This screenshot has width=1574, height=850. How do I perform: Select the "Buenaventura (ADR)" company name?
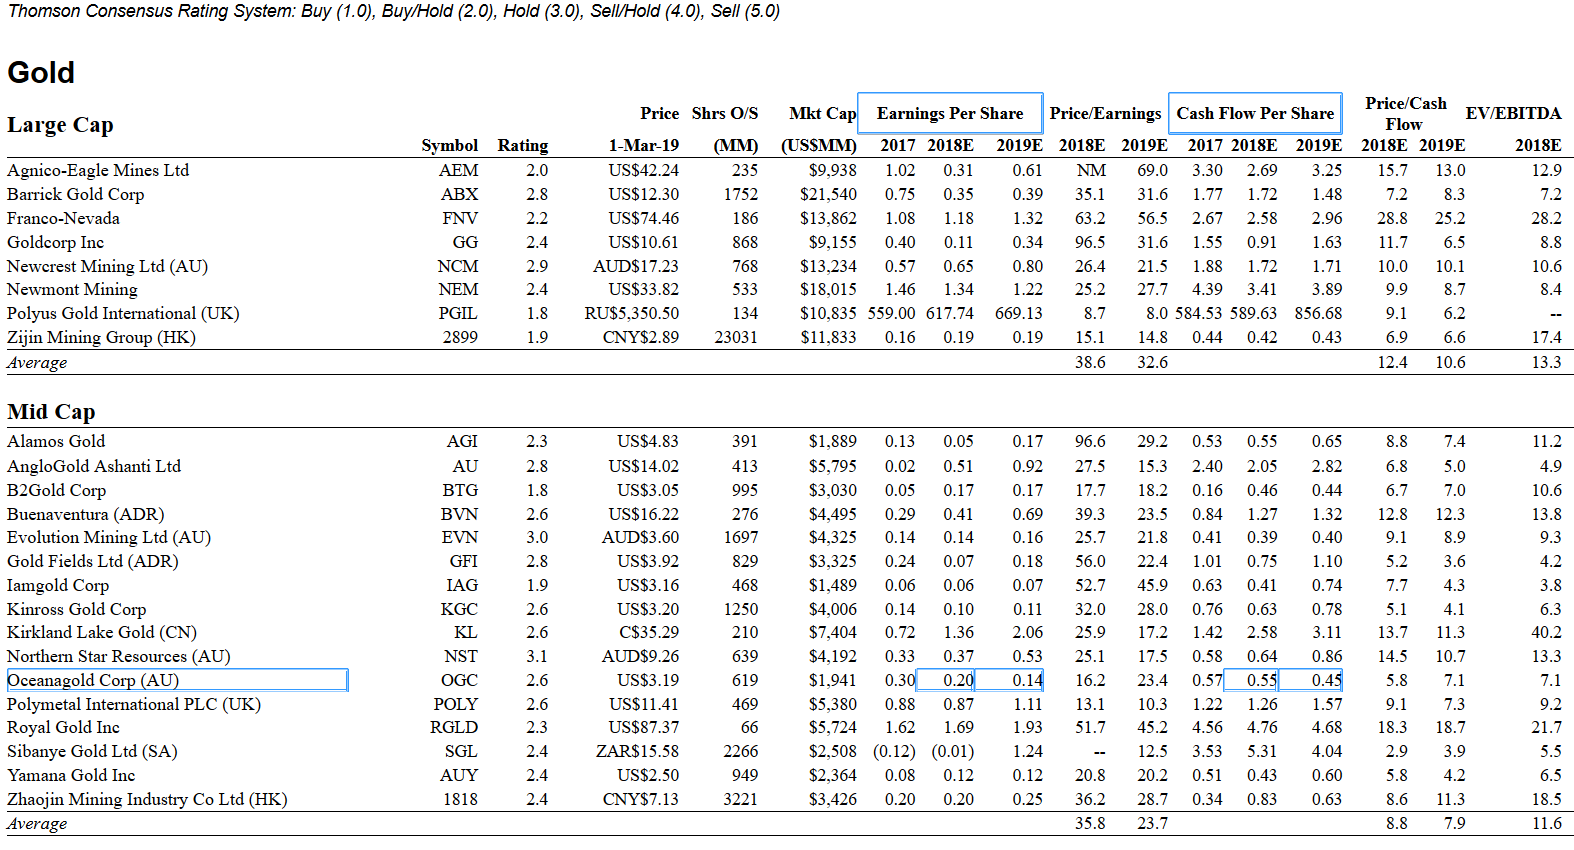point(86,514)
